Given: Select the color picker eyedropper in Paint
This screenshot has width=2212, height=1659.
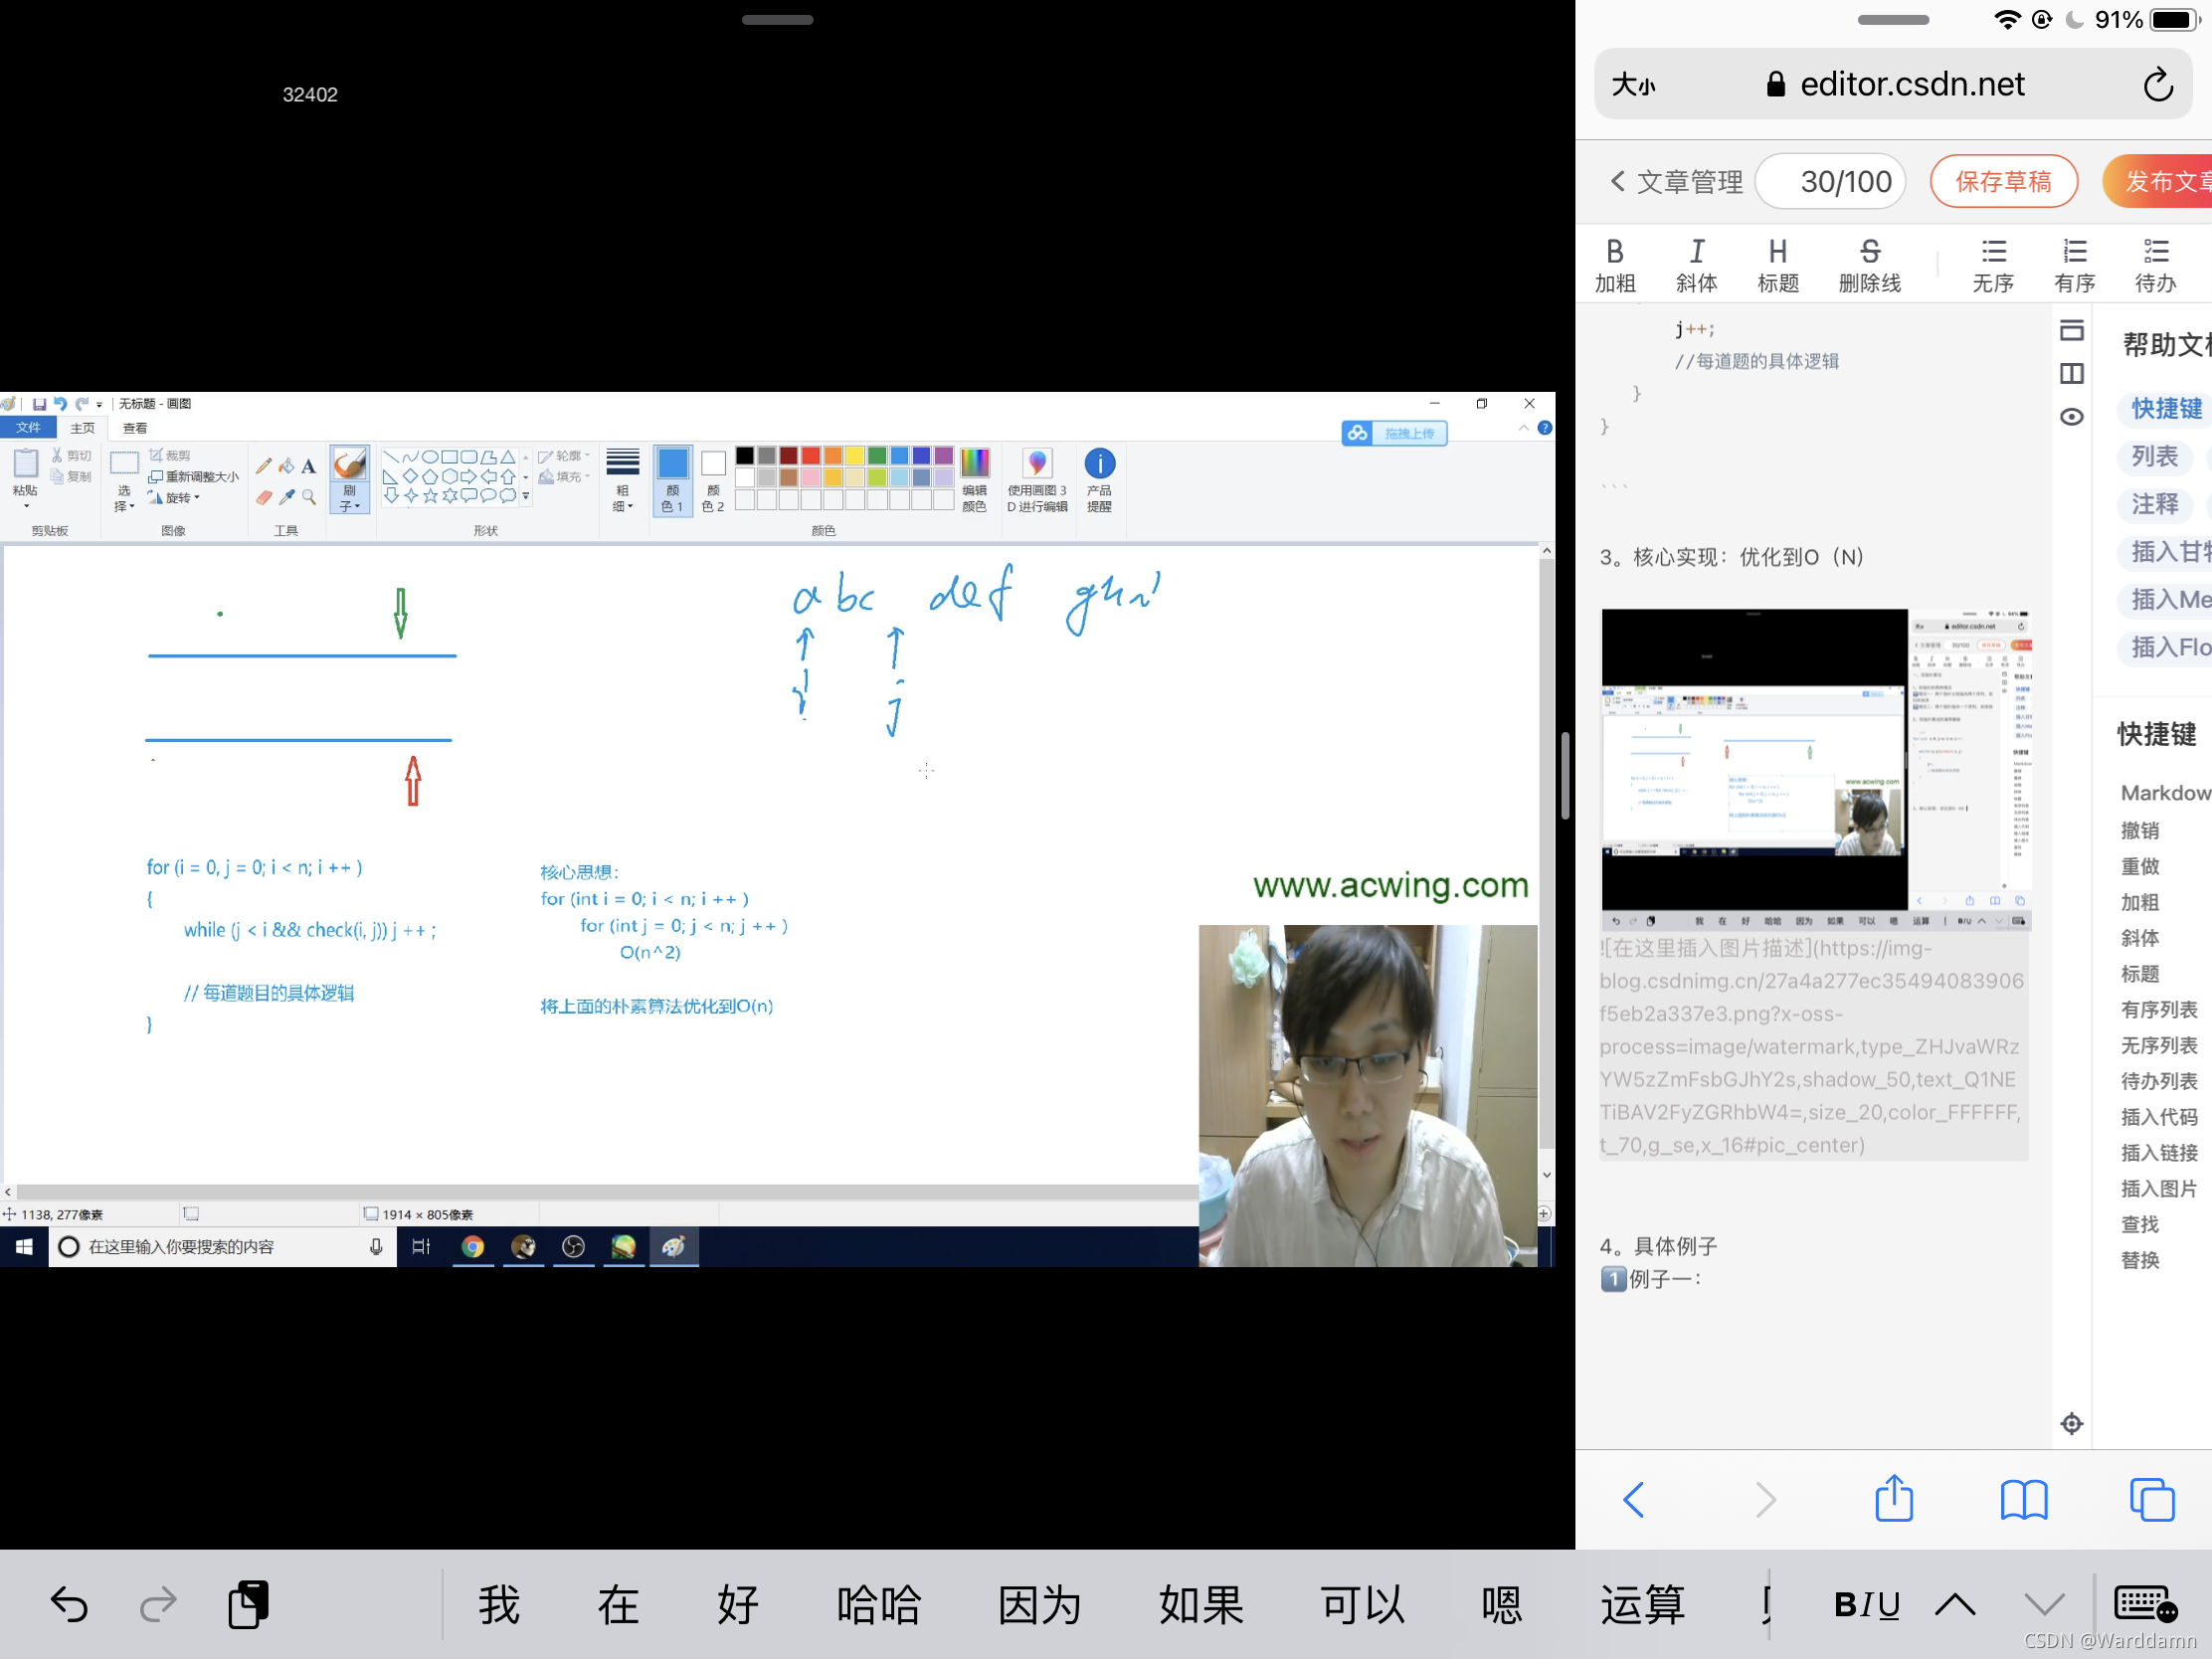Looking at the screenshot, I should click(287, 497).
